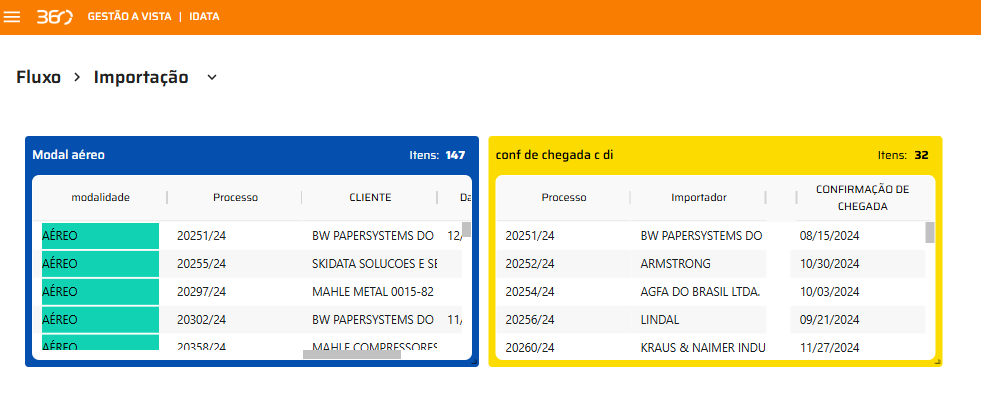Click process 20256/24

[530, 320]
